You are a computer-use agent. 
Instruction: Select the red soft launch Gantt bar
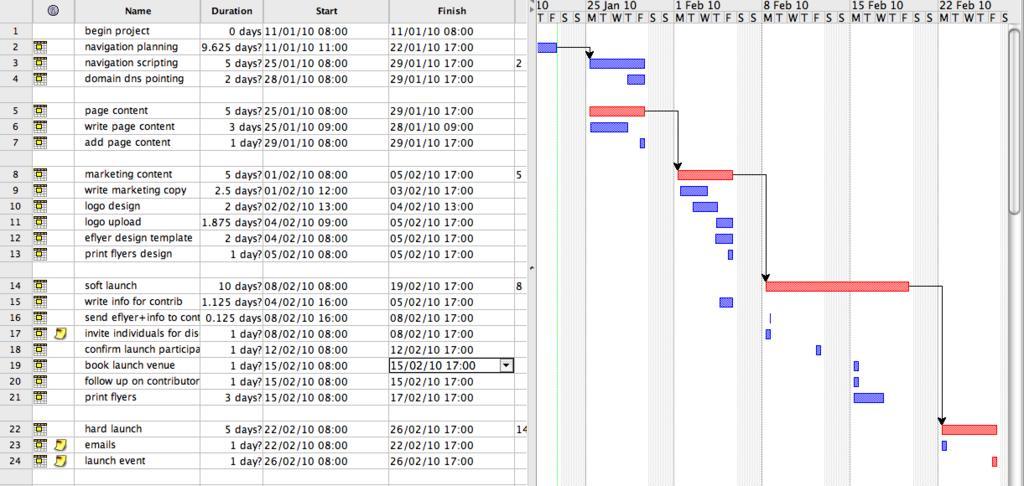click(837, 286)
